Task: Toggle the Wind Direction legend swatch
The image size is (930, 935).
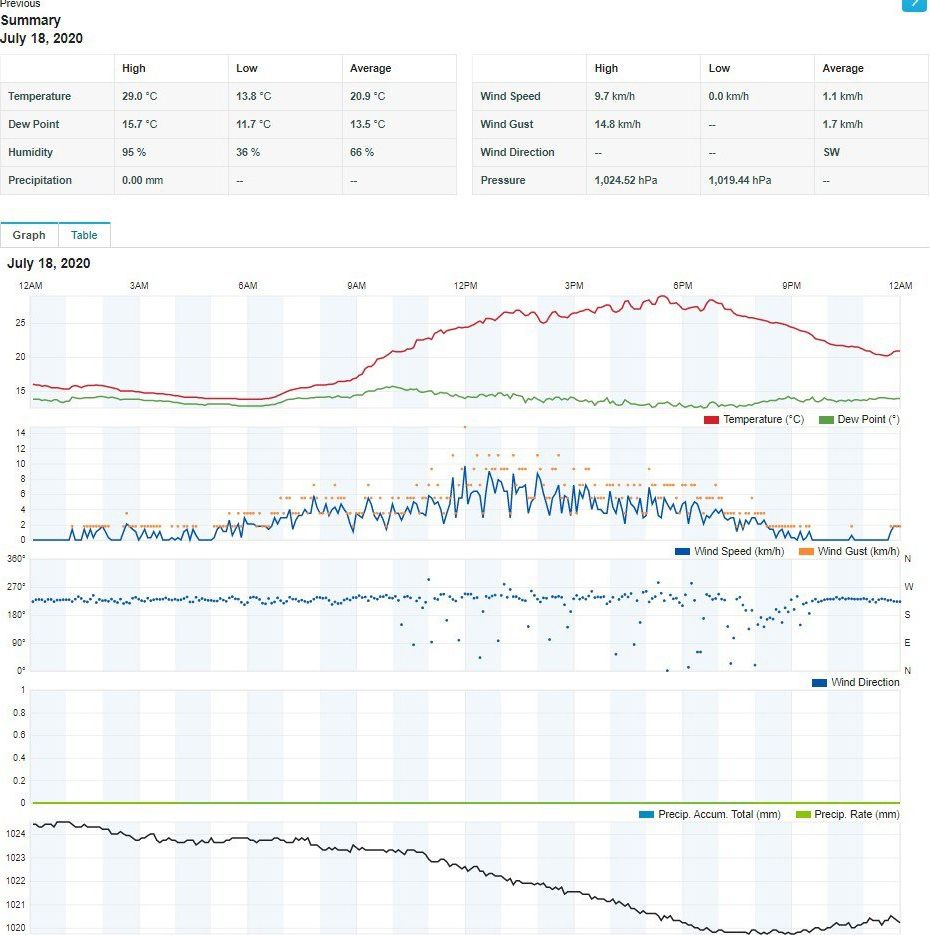Action: (819, 683)
